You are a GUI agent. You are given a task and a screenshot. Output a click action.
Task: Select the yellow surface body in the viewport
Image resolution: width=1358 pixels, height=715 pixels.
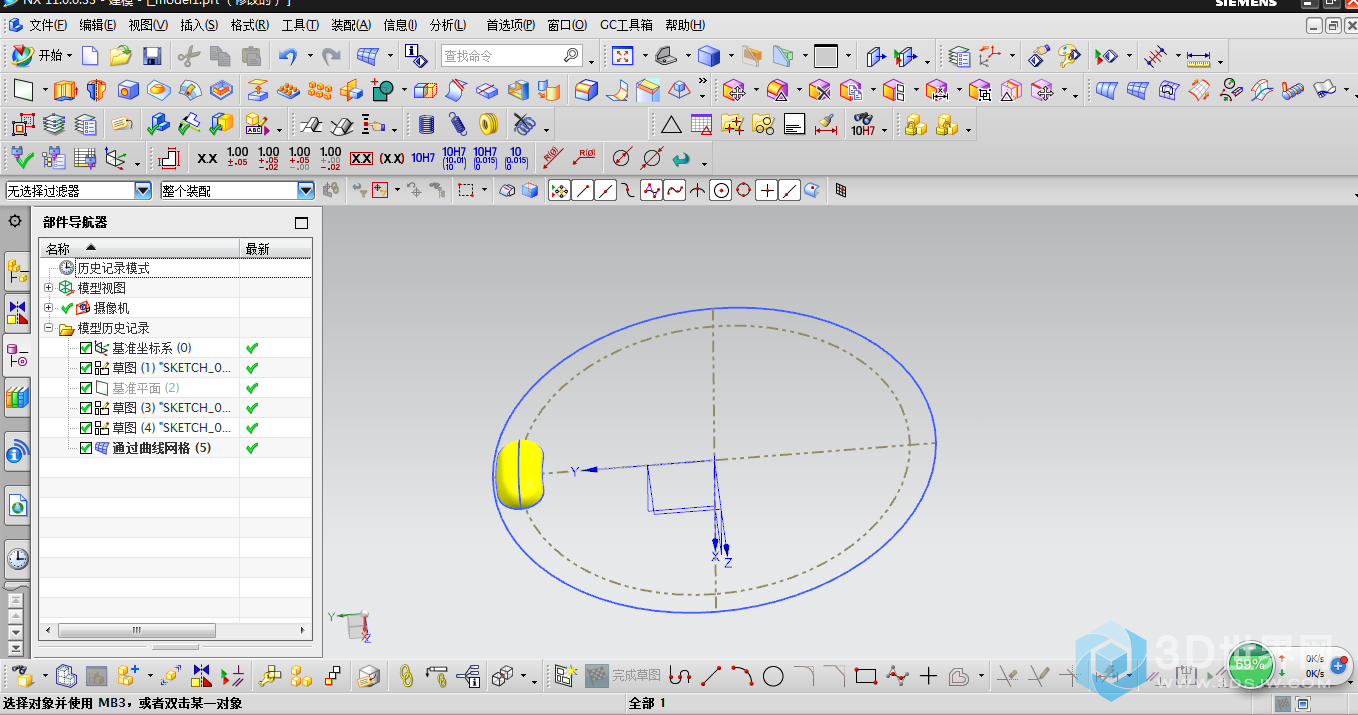pyautogui.click(x=518, y=473)
